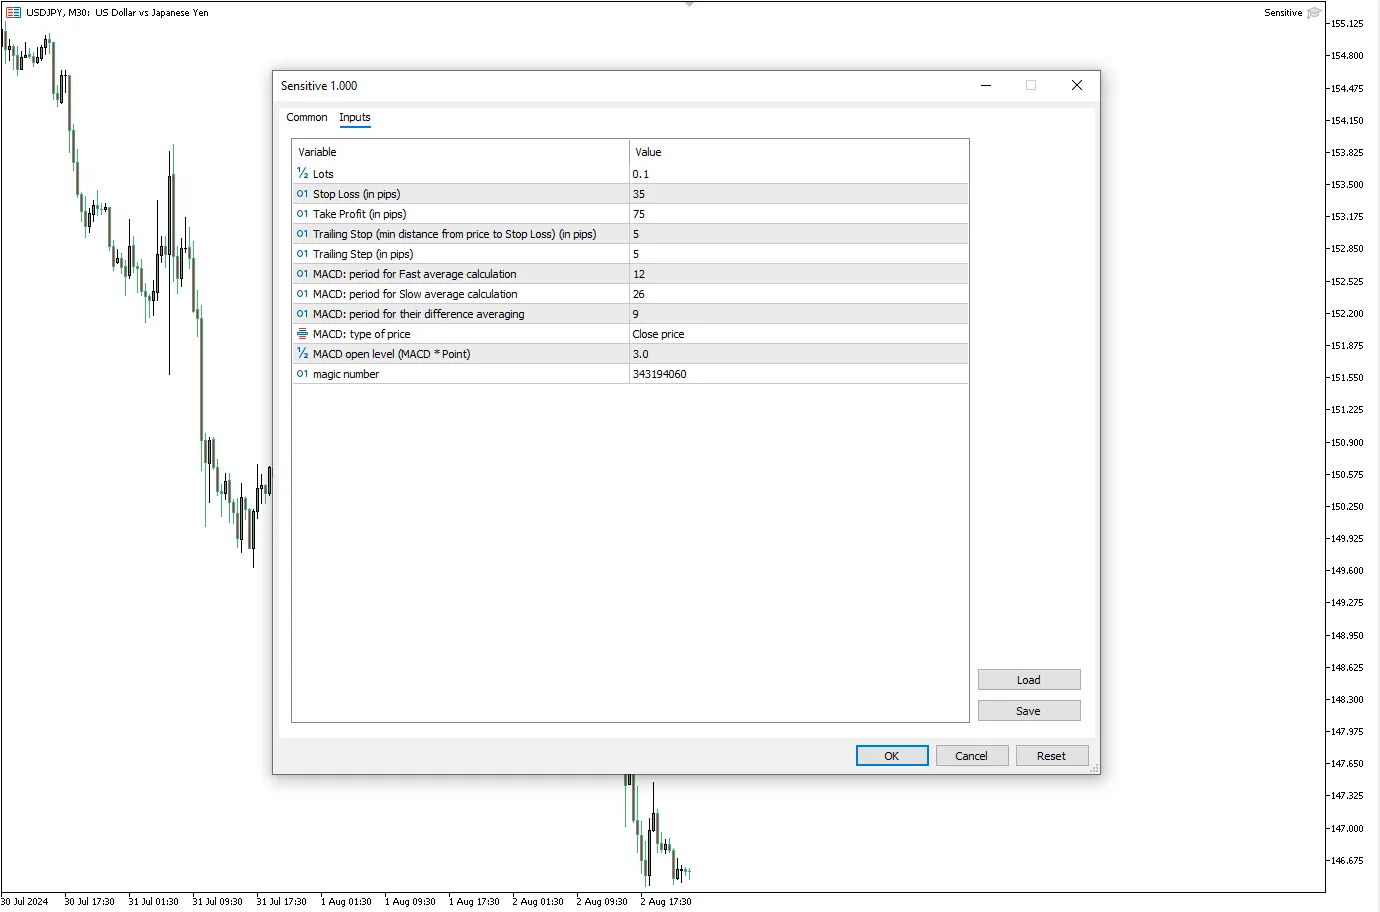The height and width of the screenshot is (912, 1380).
Task: Click the 146.675 price scale label
Action: point(1347,861)
